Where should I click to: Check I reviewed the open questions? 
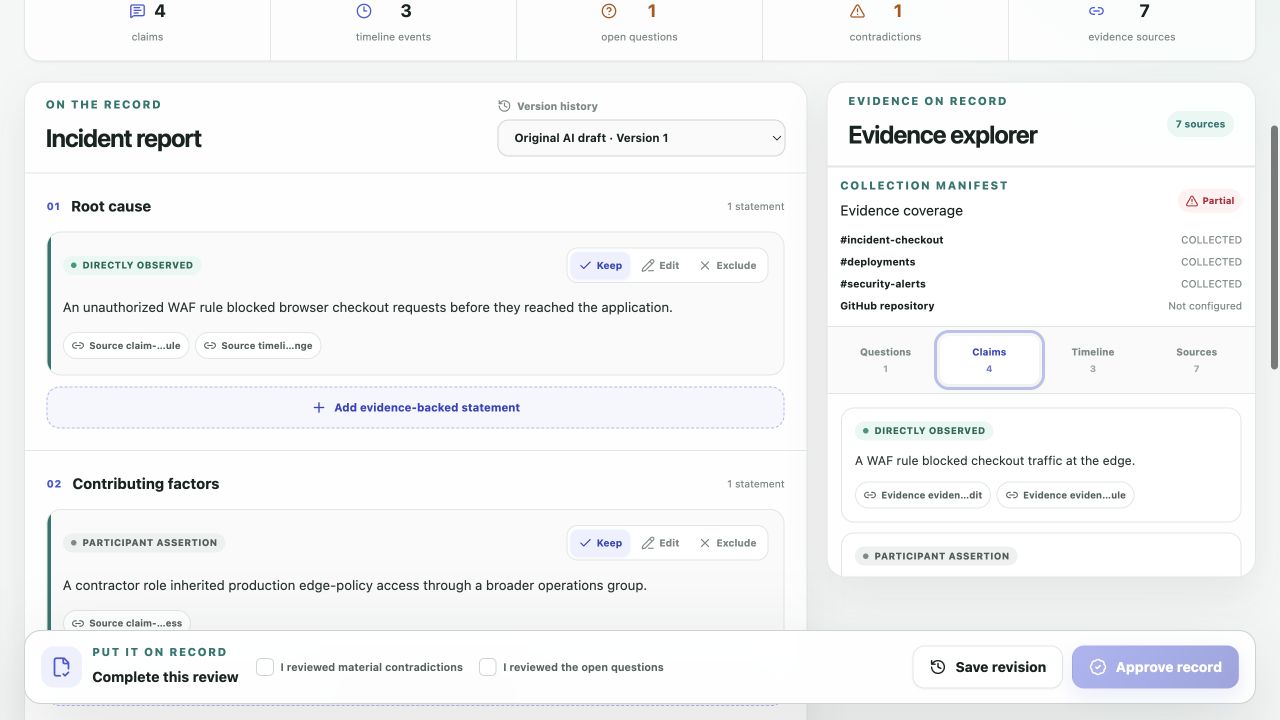click(488, 667)
